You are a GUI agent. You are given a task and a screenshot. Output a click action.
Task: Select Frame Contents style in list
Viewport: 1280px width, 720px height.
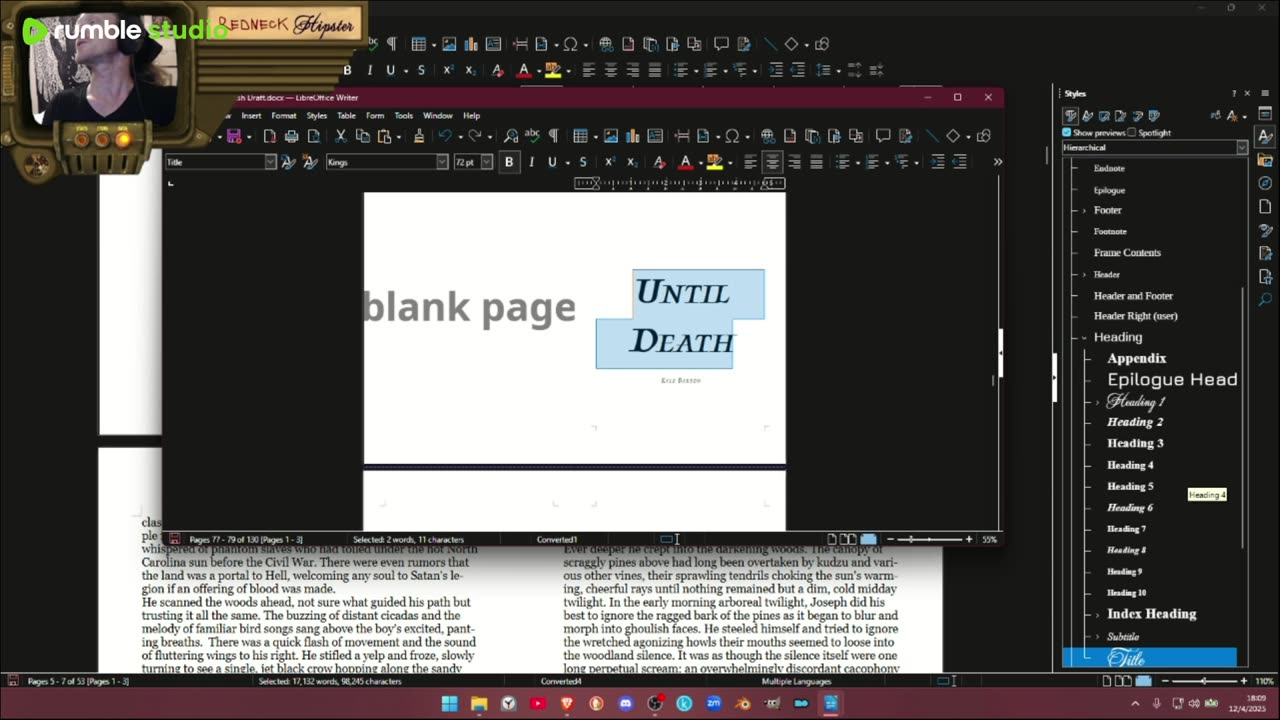click(x=1127, y=253)
